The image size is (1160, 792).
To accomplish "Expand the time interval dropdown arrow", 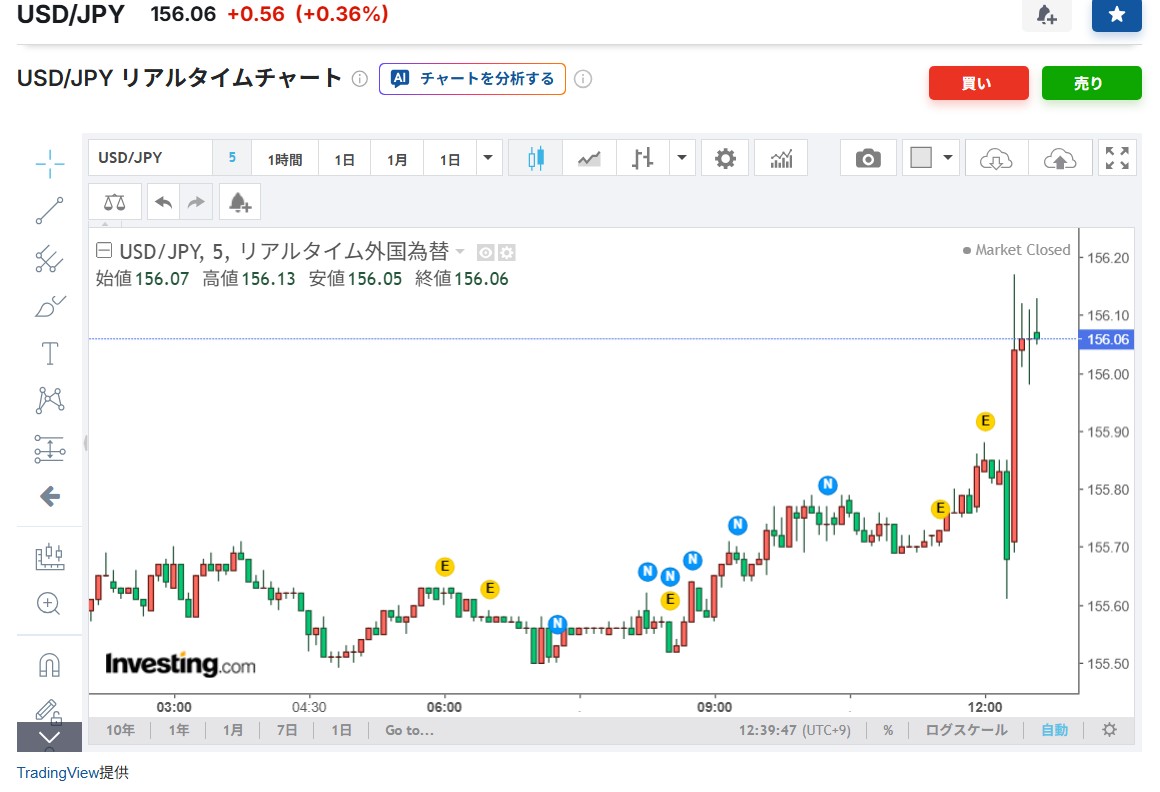I will (488, 158).
